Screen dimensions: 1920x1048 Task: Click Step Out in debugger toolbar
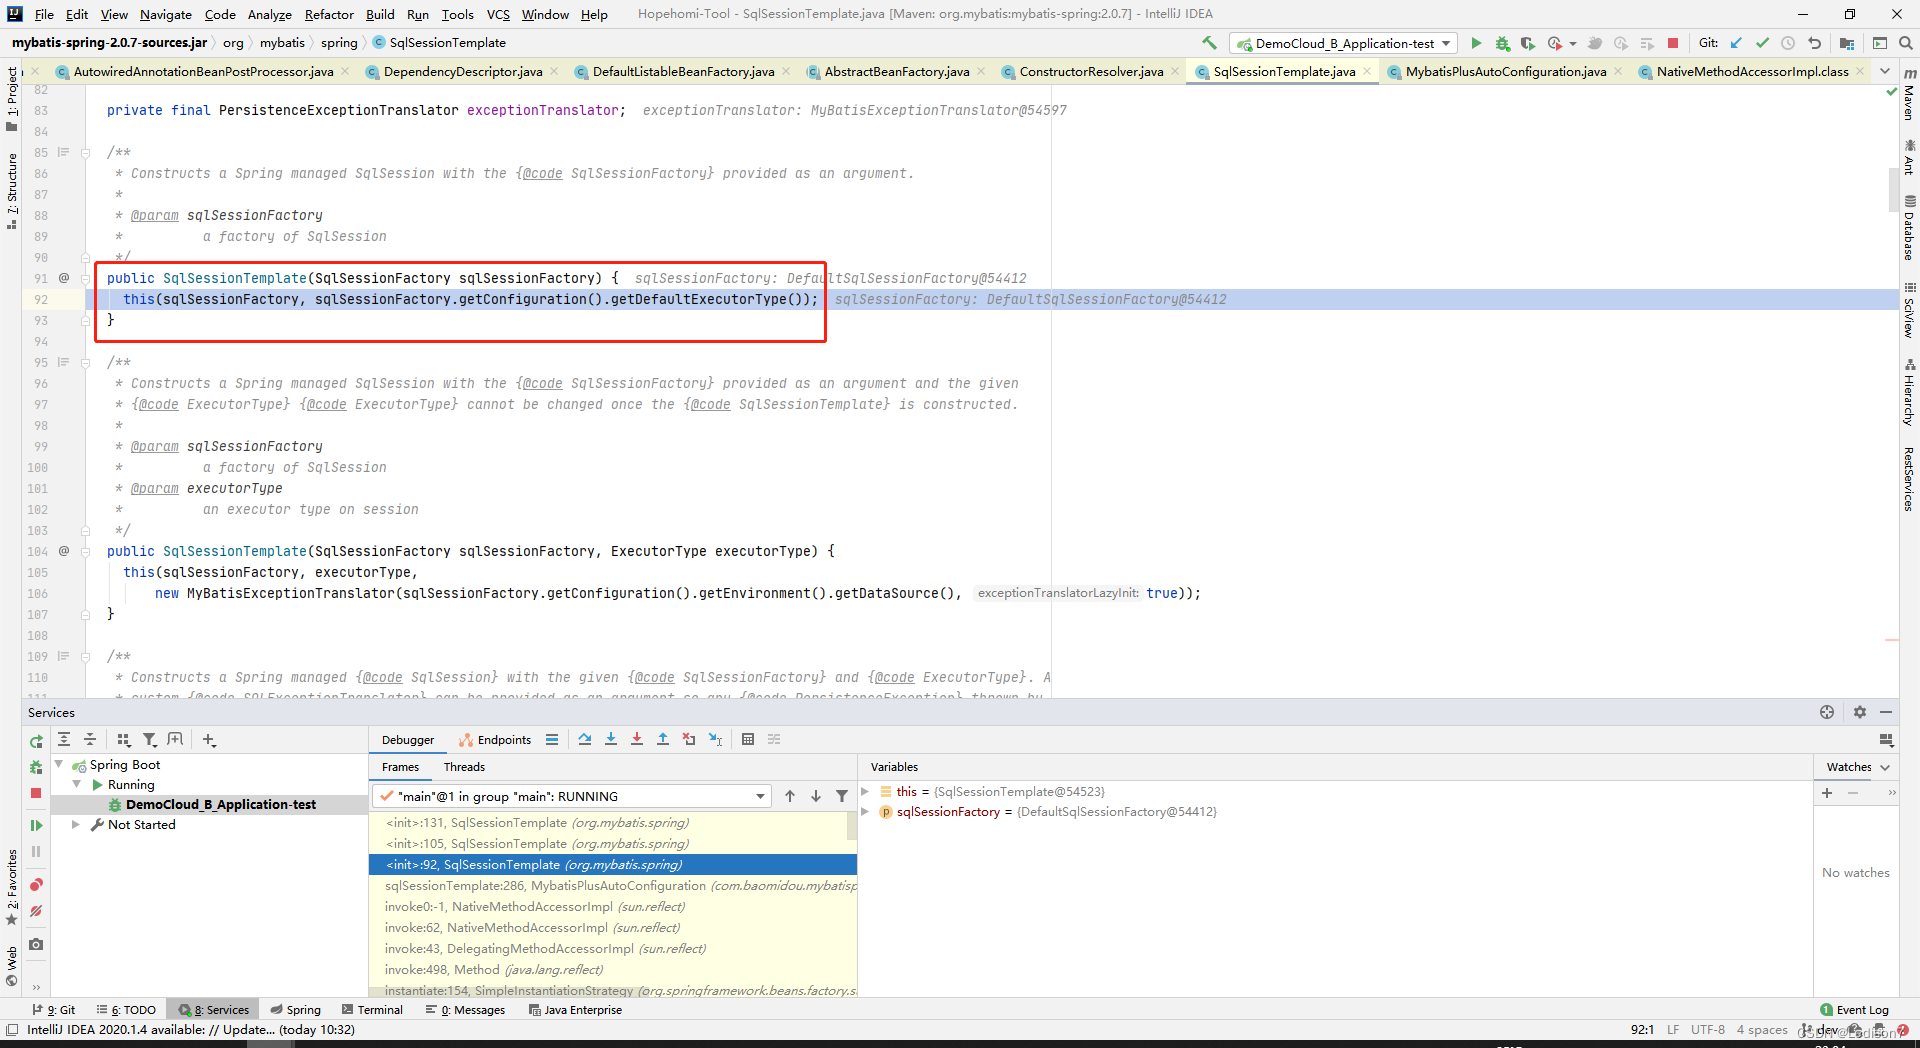(x=663, y=739)
